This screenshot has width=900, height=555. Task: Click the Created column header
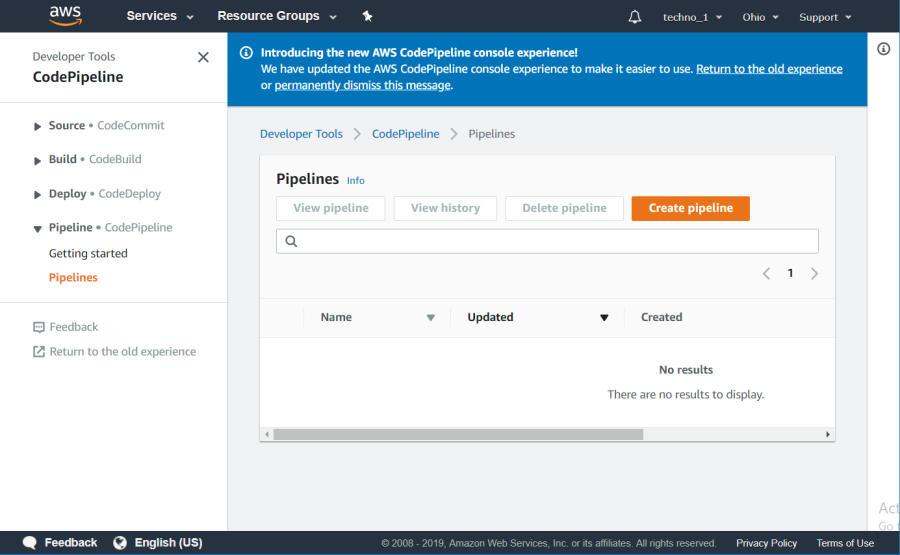[x=661, y=317]
